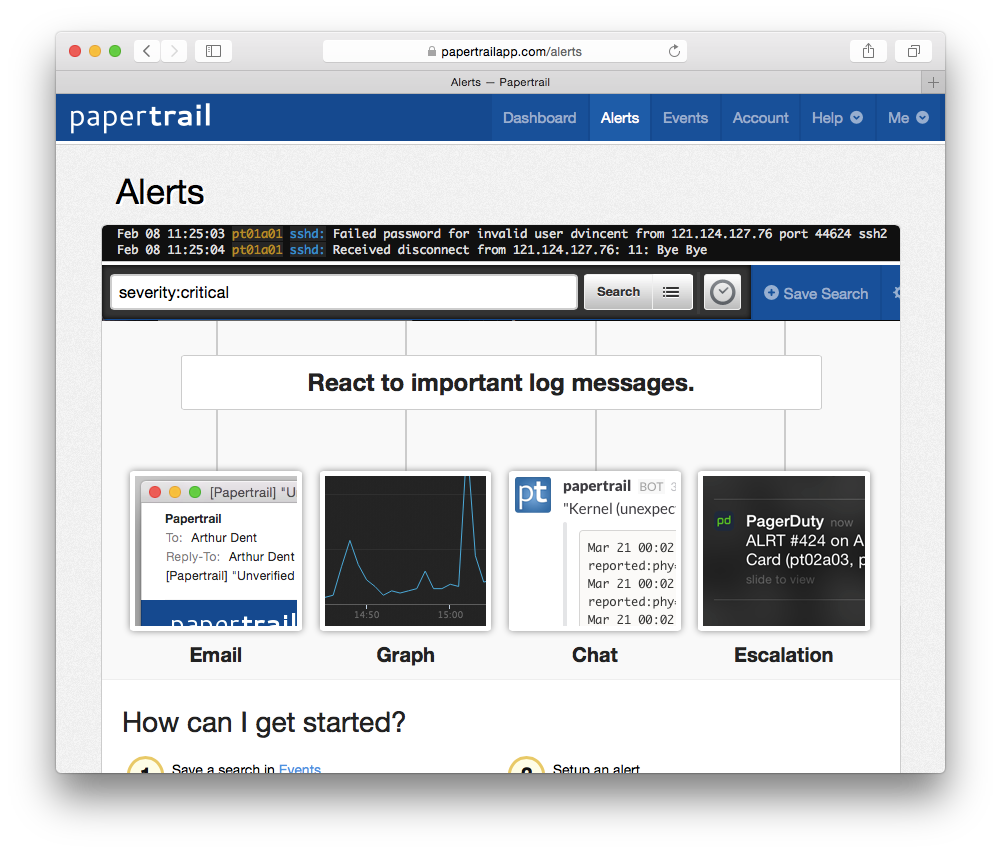Click the 'Failed password for invalid user' log line

502,234
